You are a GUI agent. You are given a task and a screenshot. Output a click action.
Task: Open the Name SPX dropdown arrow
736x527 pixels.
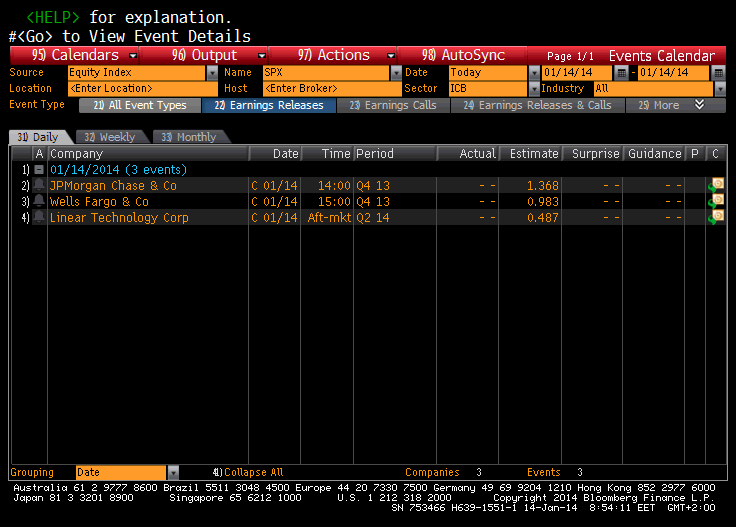[396, 73]
